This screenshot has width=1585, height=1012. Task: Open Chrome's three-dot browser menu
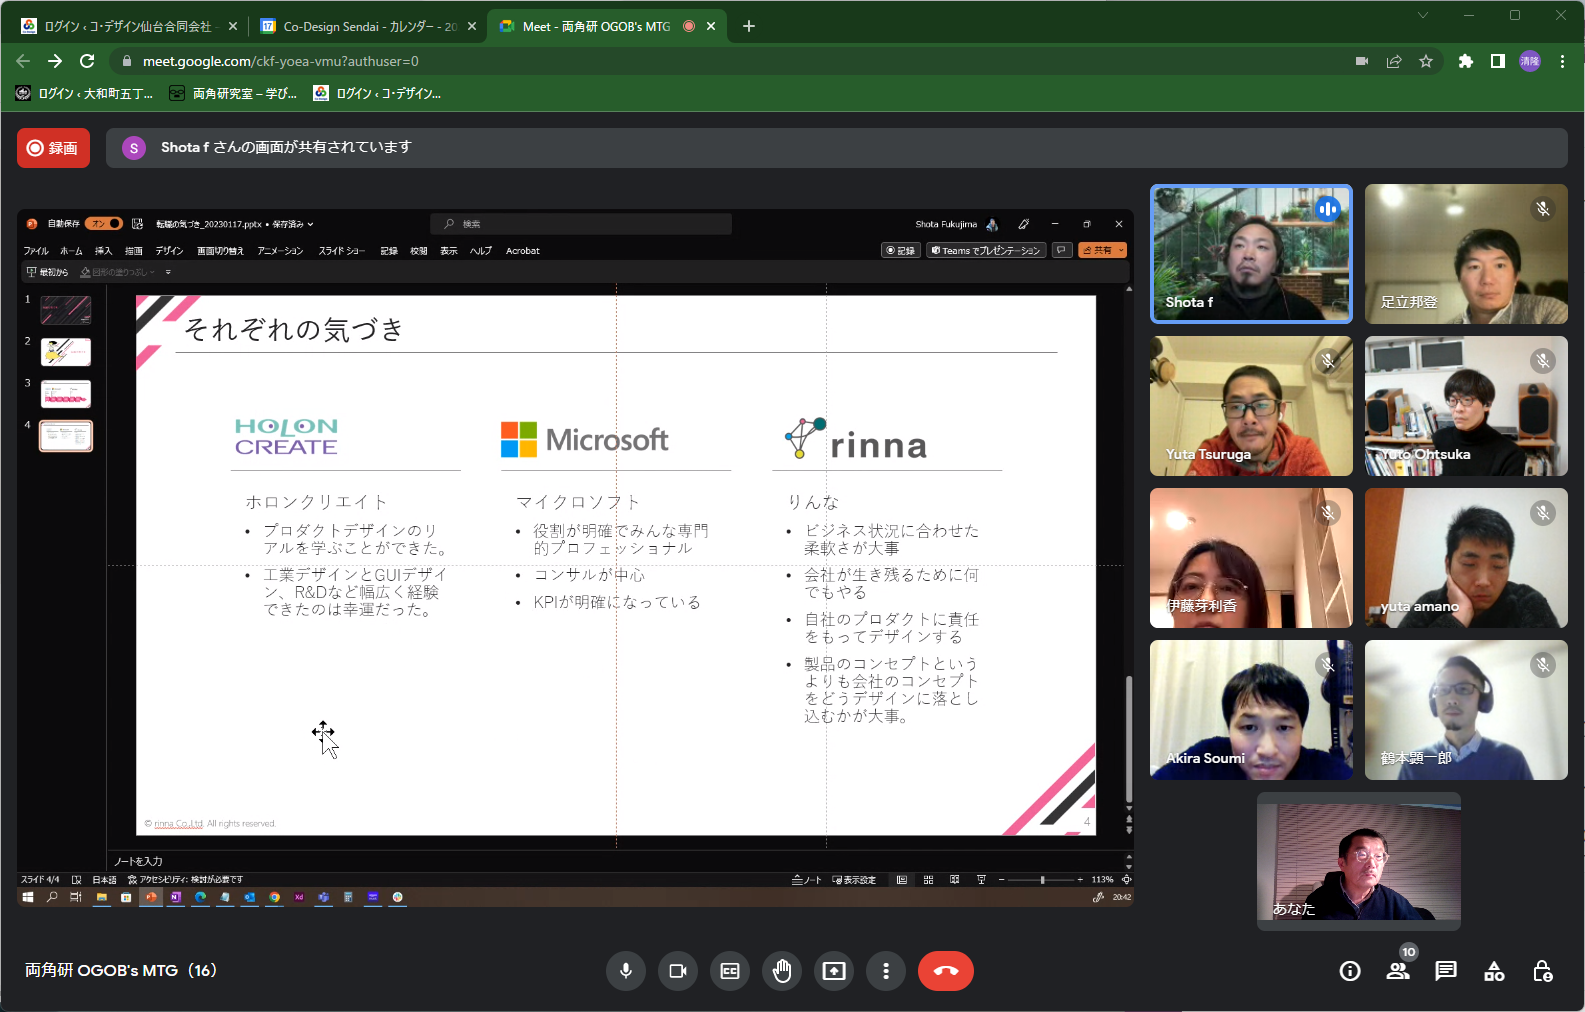click(1562, 61)
